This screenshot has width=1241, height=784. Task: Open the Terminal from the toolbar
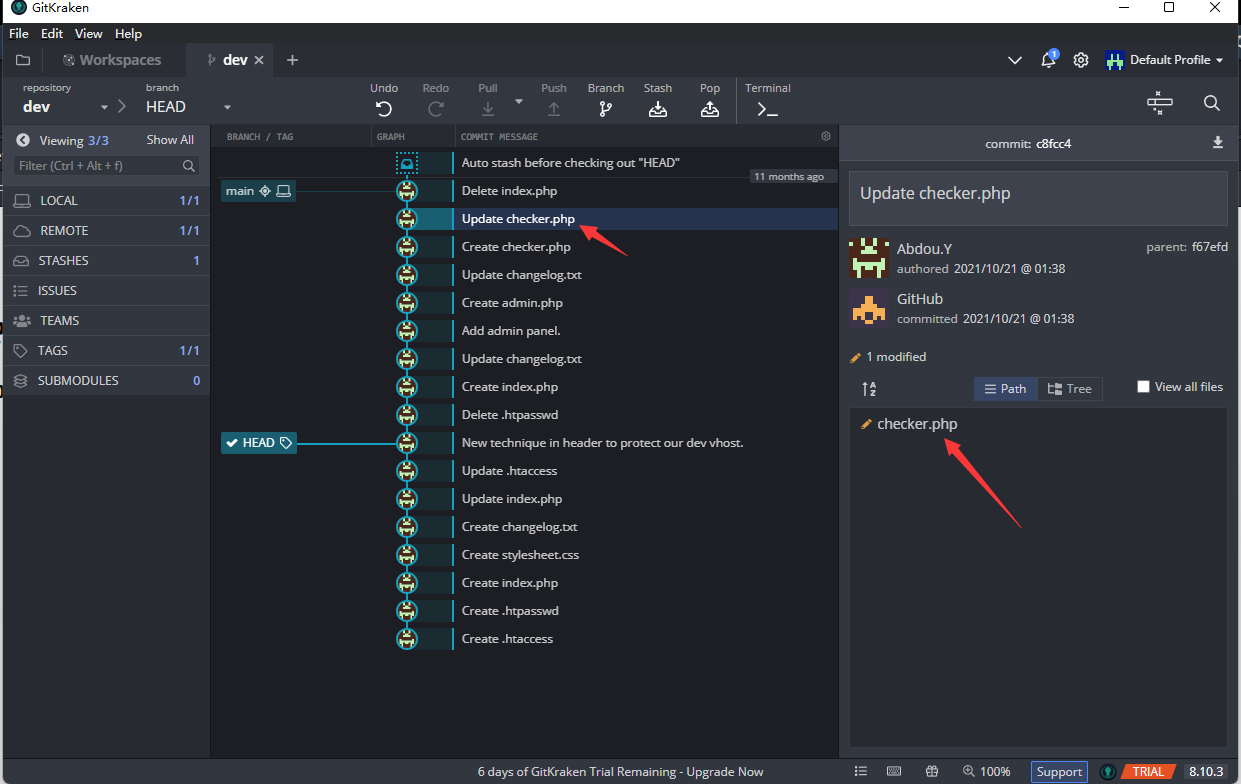[767, 109]
